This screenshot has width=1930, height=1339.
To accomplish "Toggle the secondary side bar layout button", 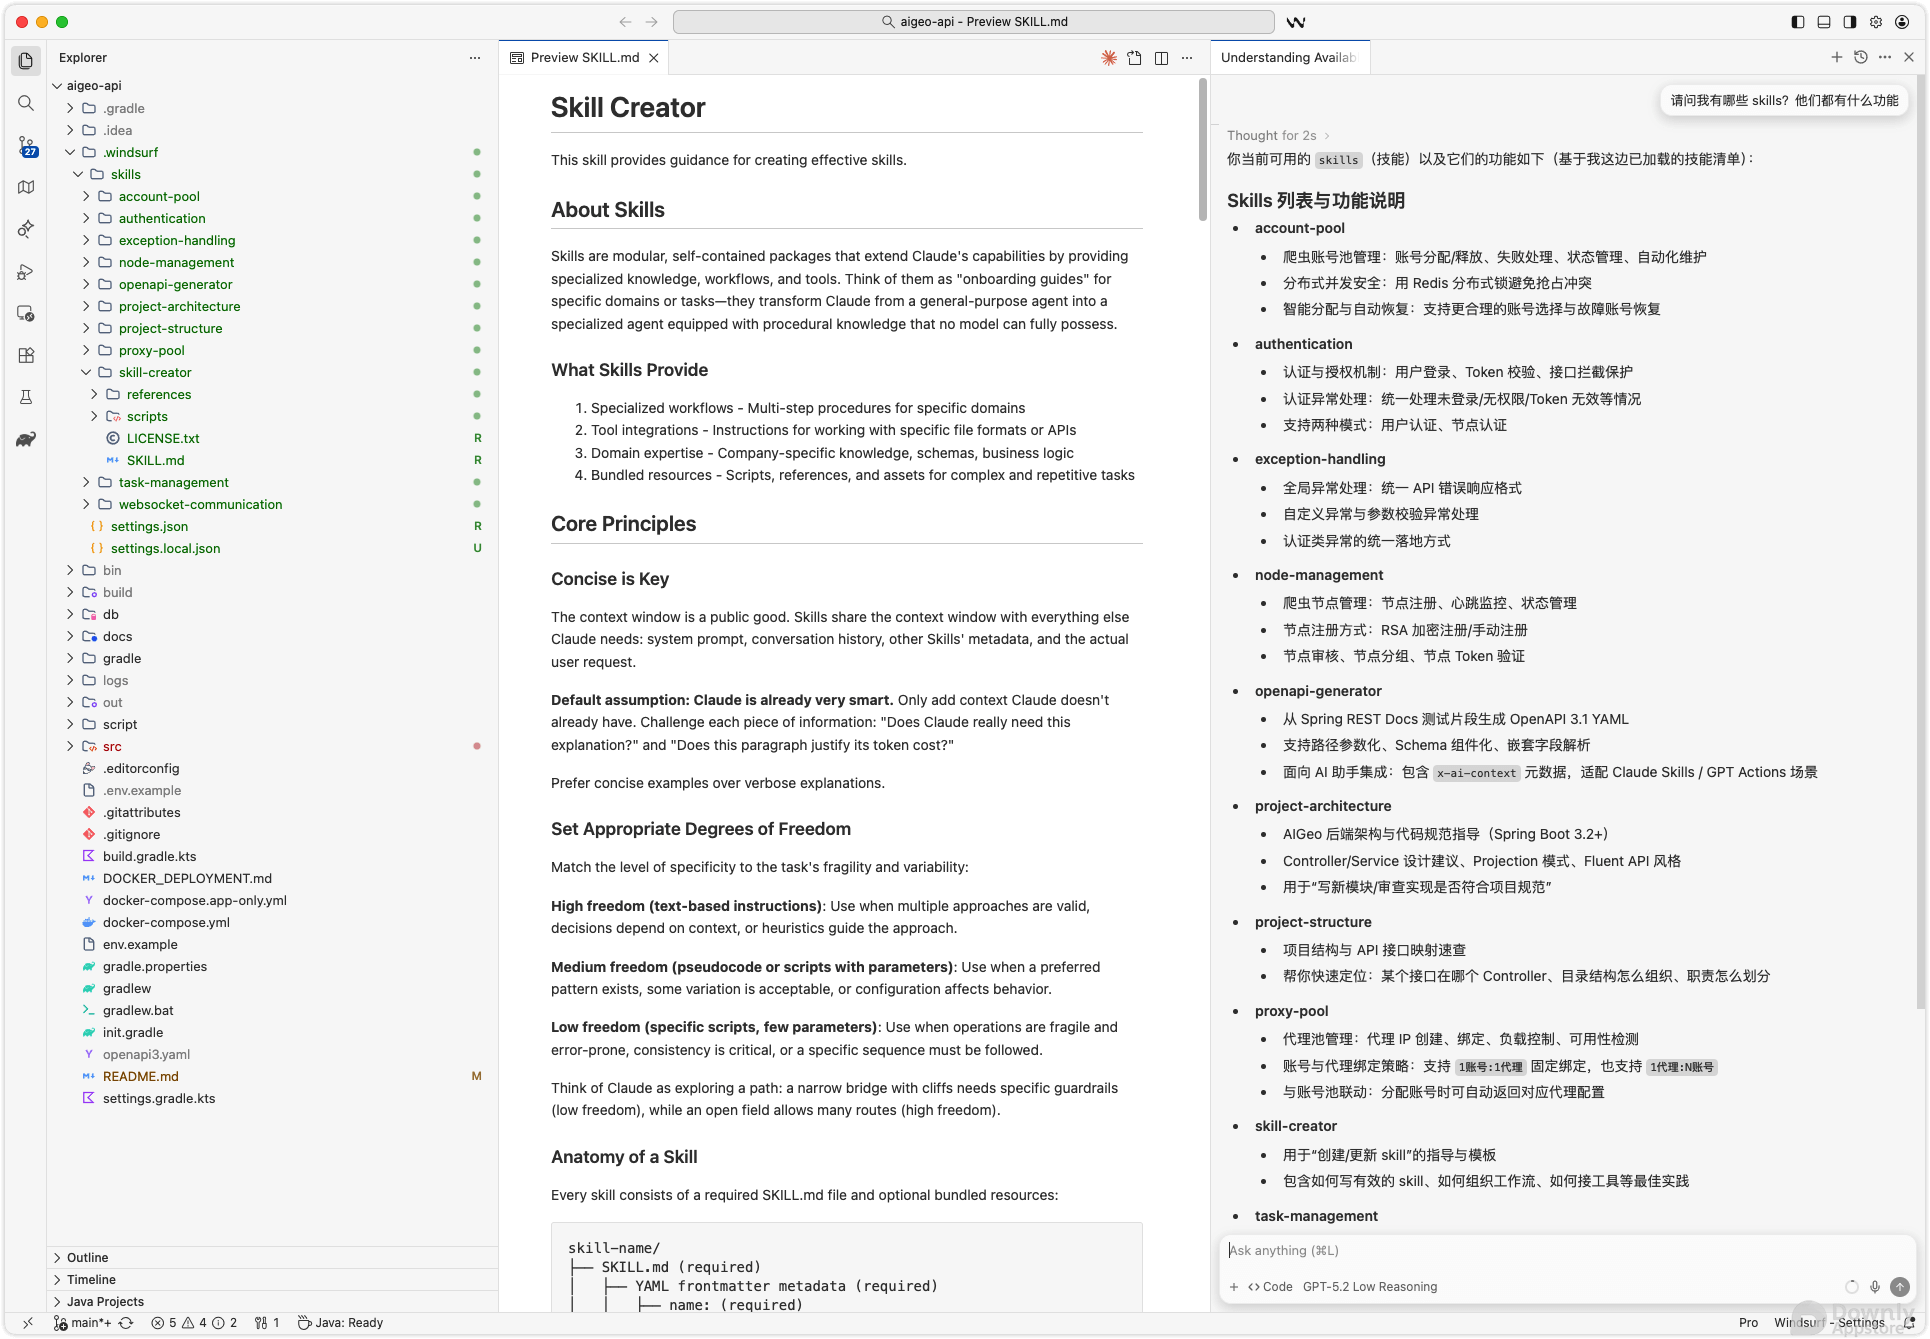I will click(1850, 21).
